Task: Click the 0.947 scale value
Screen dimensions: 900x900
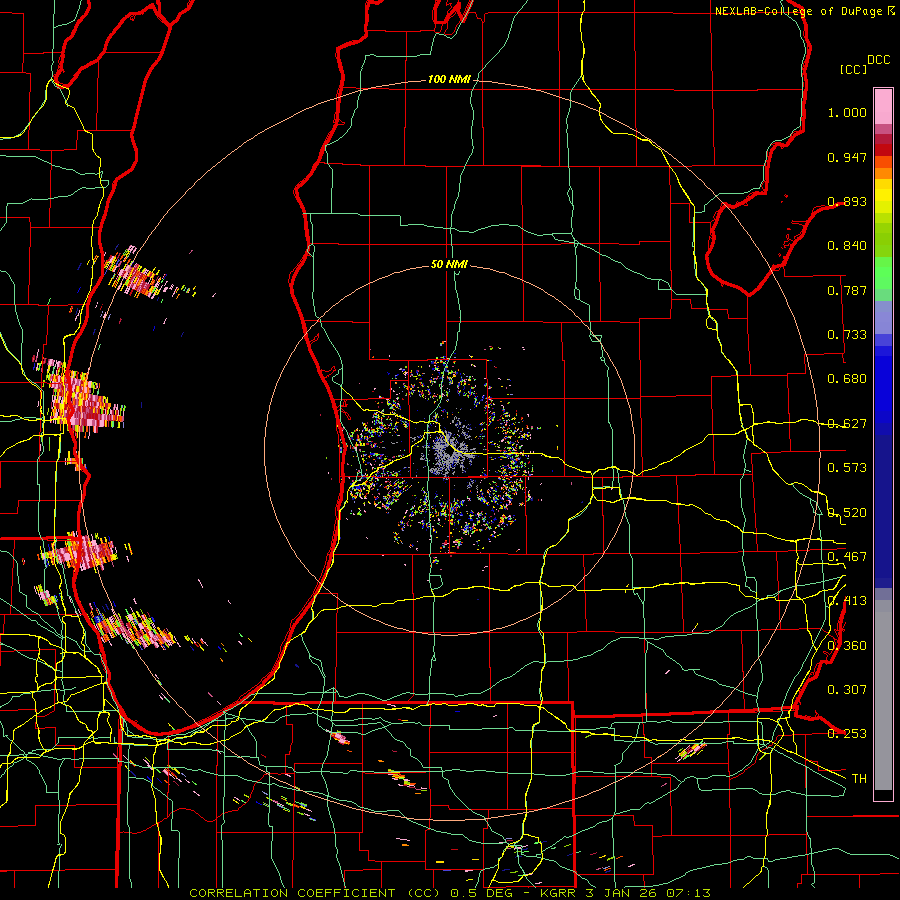Action: [847, 157]
